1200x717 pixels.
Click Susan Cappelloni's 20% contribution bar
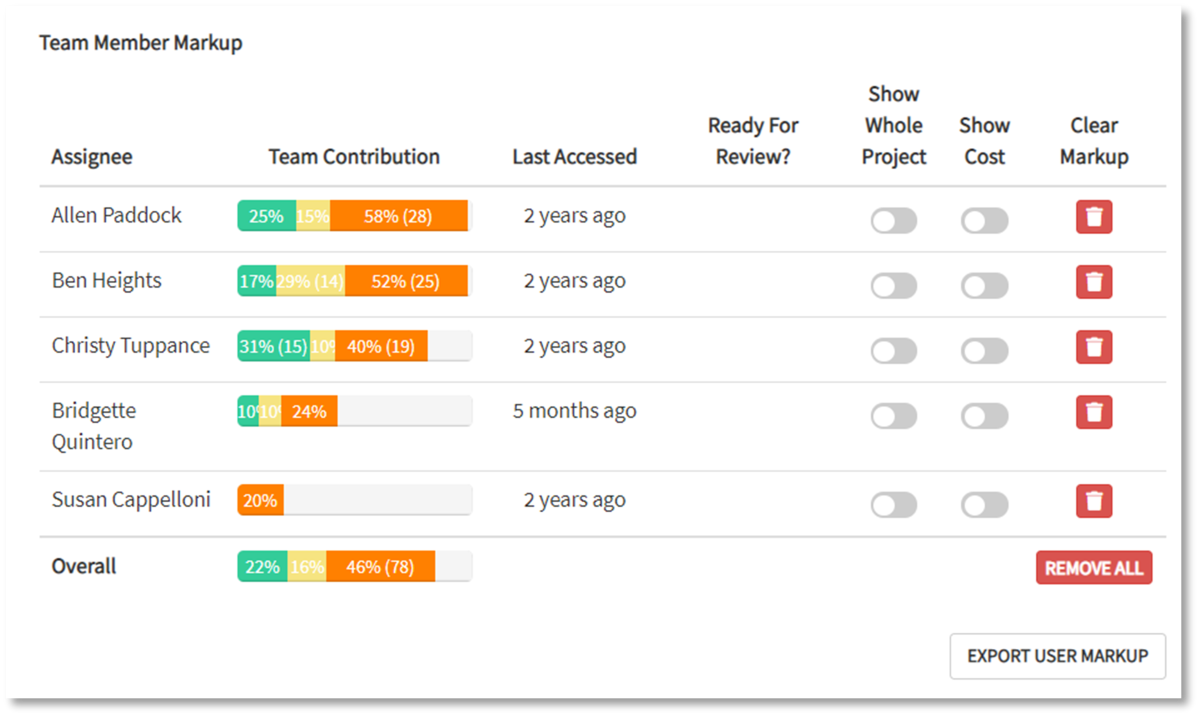pyautogui.click(x=260, y=500)
